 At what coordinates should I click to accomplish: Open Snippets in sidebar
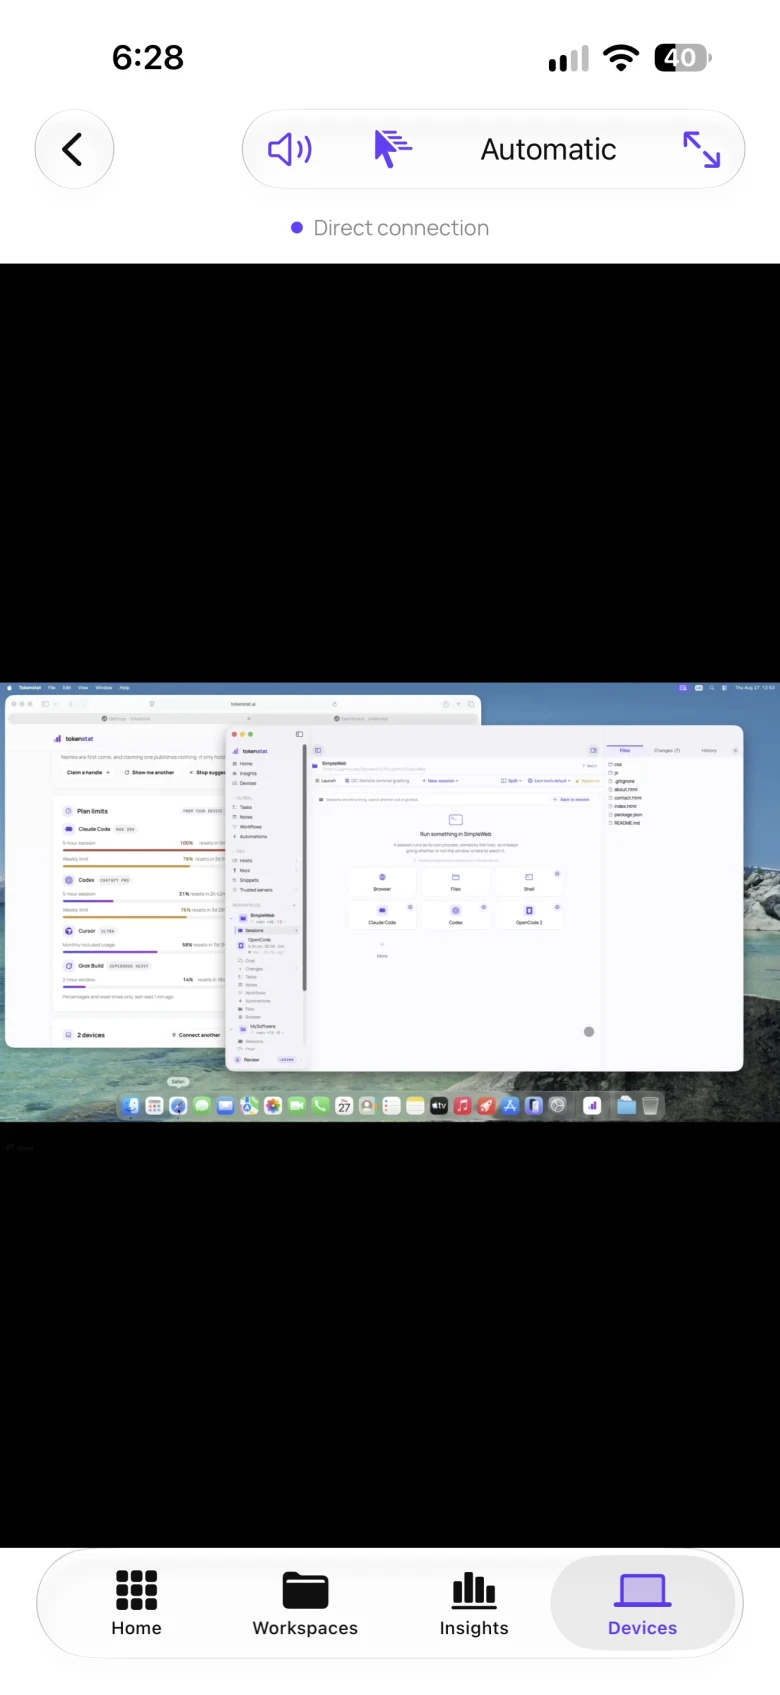click(x=246, y=880)
